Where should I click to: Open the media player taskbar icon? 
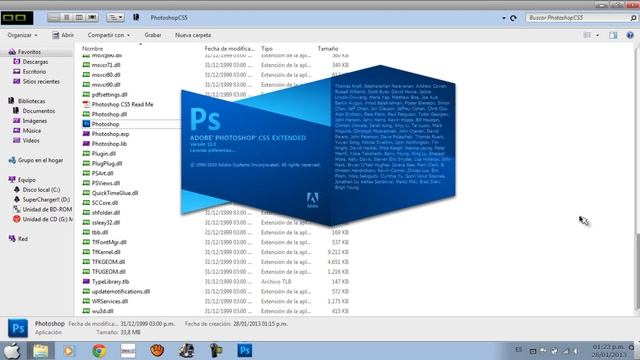point(69,351)
